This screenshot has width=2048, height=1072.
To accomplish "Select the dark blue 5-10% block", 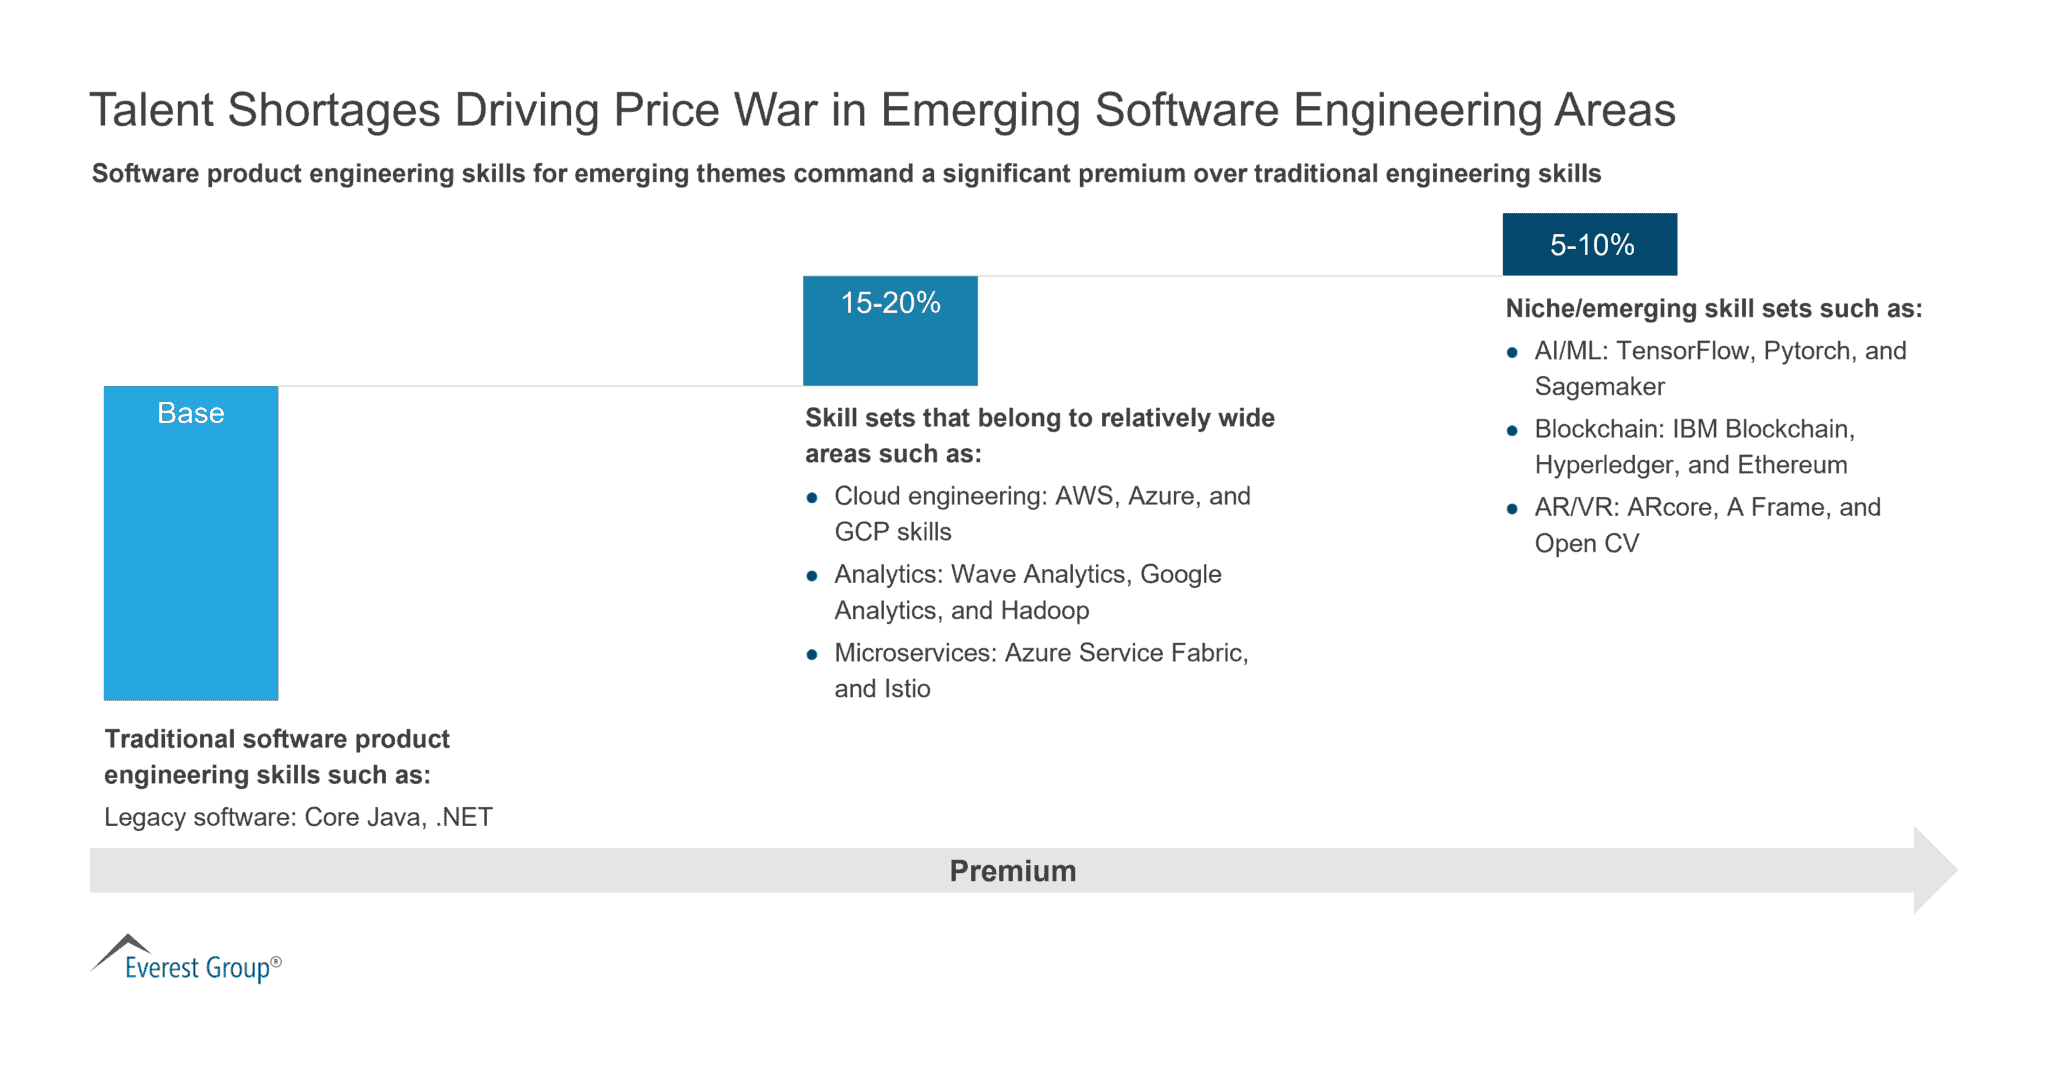I will [x=1590, y=244].
